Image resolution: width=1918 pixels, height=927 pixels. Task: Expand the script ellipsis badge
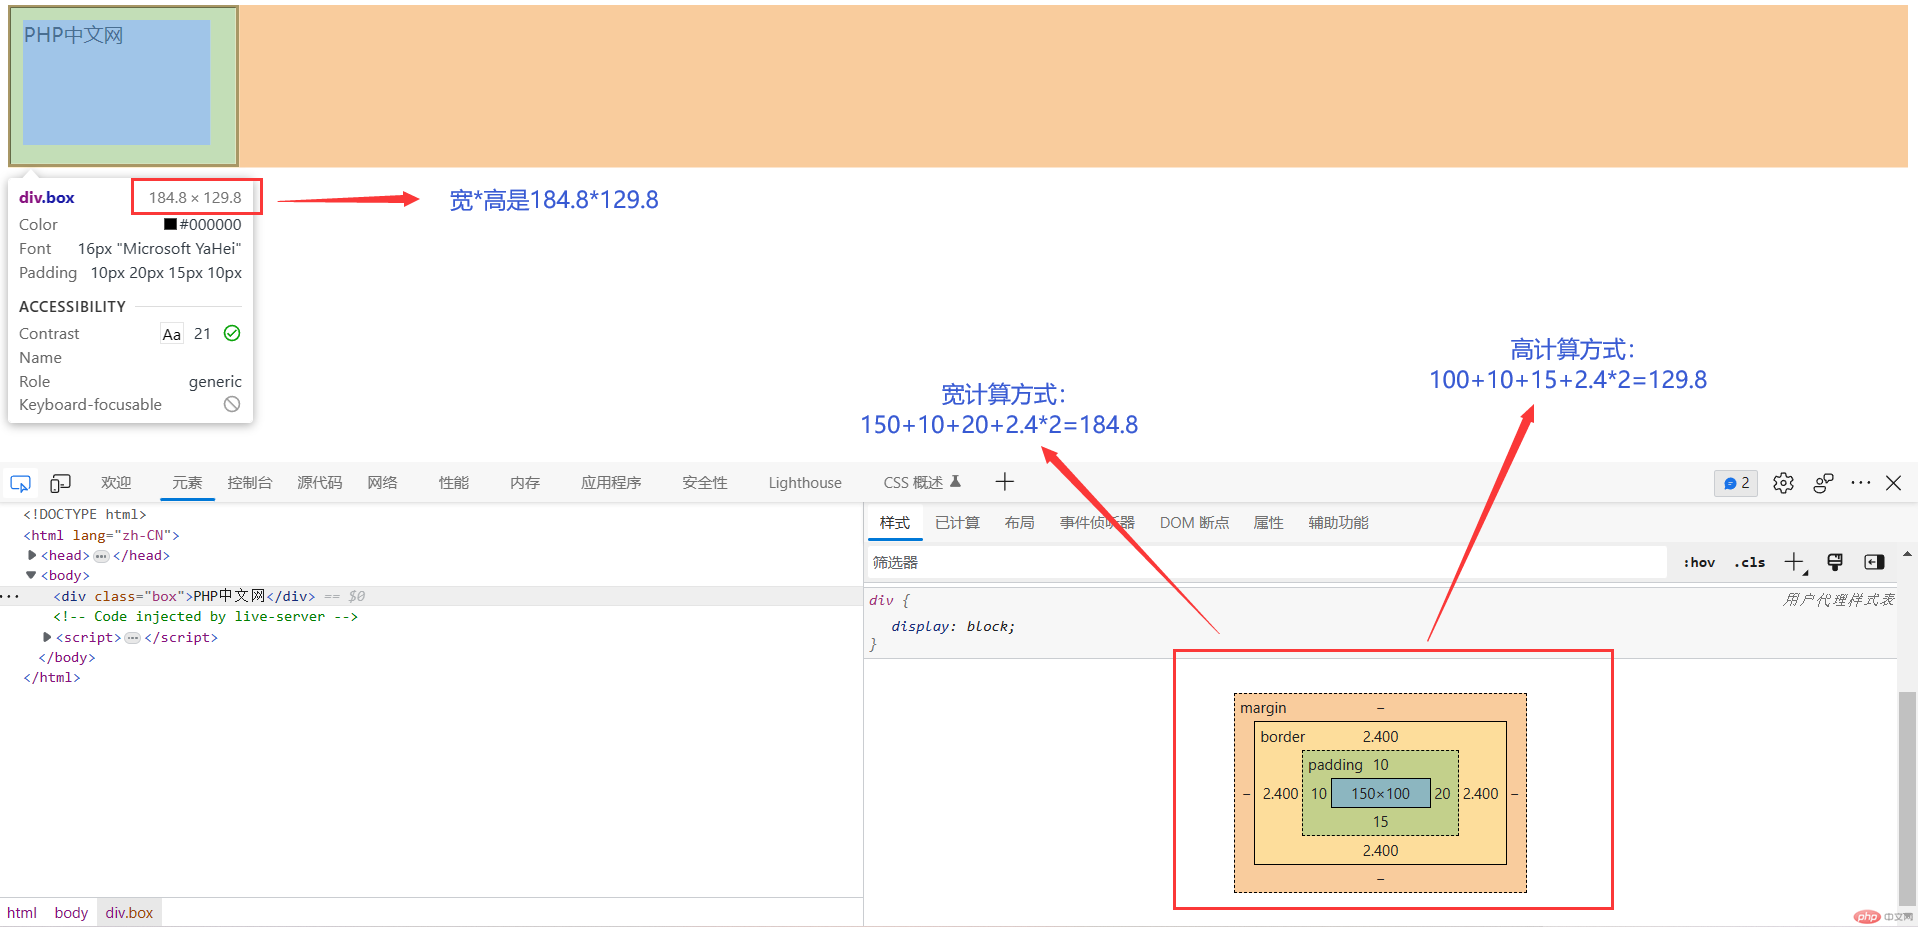(x=133, y=638)
